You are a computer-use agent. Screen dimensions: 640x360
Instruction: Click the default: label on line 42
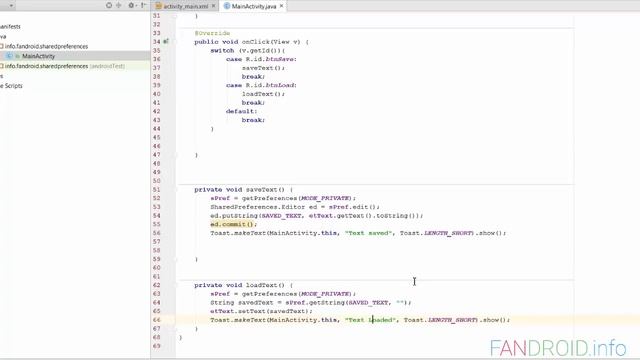click(242, 111)
